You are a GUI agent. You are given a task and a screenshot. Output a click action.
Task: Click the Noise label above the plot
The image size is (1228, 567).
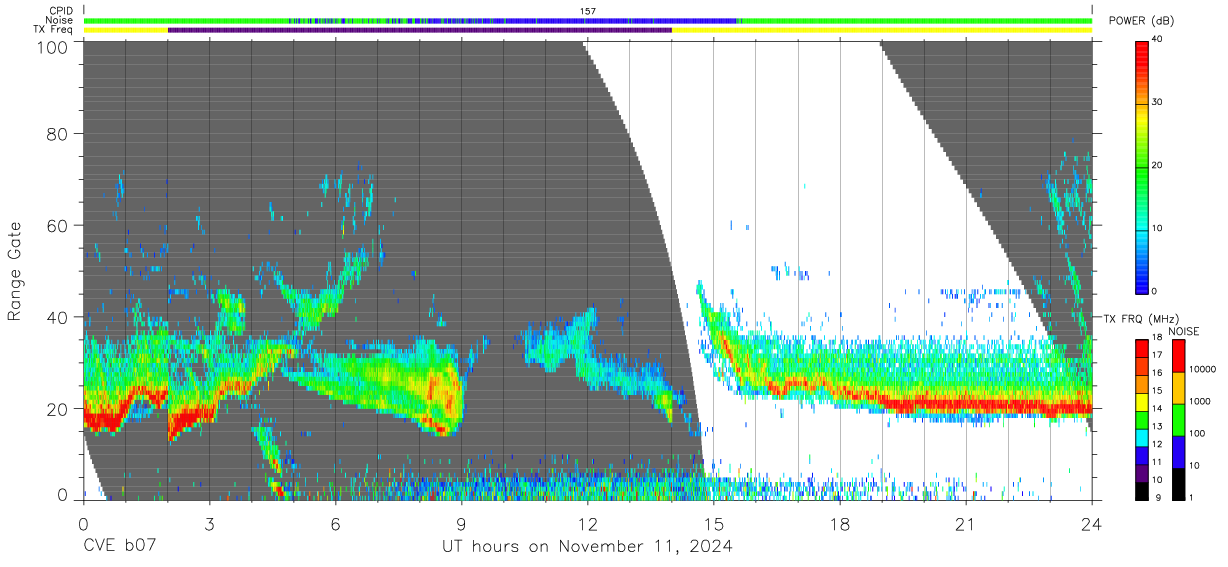[x=61, y=20]
